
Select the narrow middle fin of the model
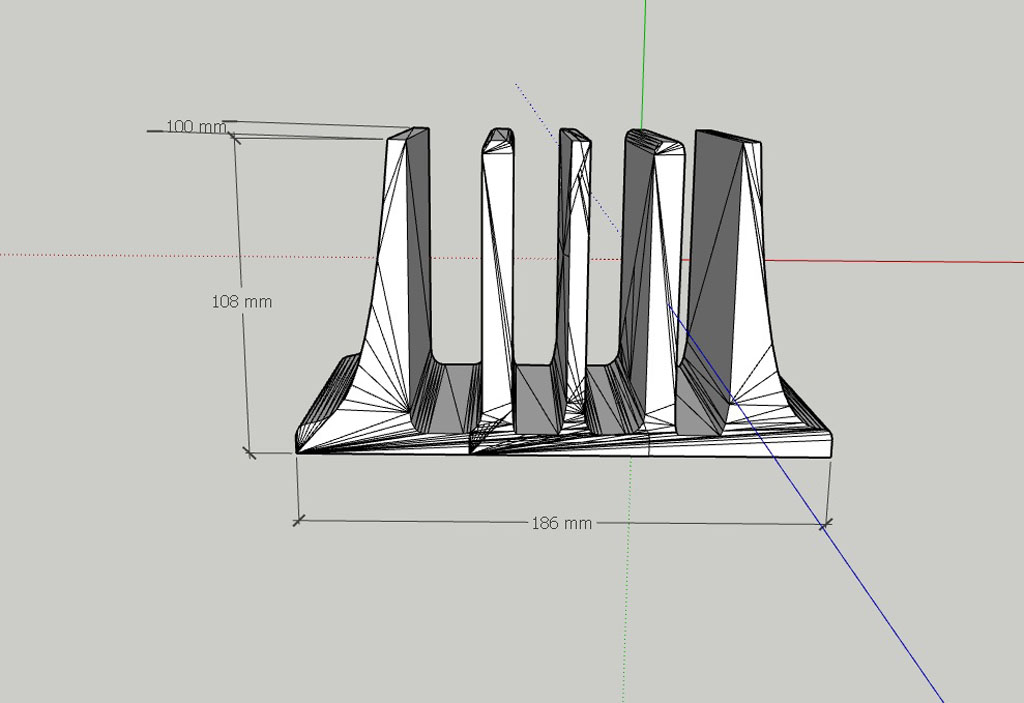click(571, 250)
